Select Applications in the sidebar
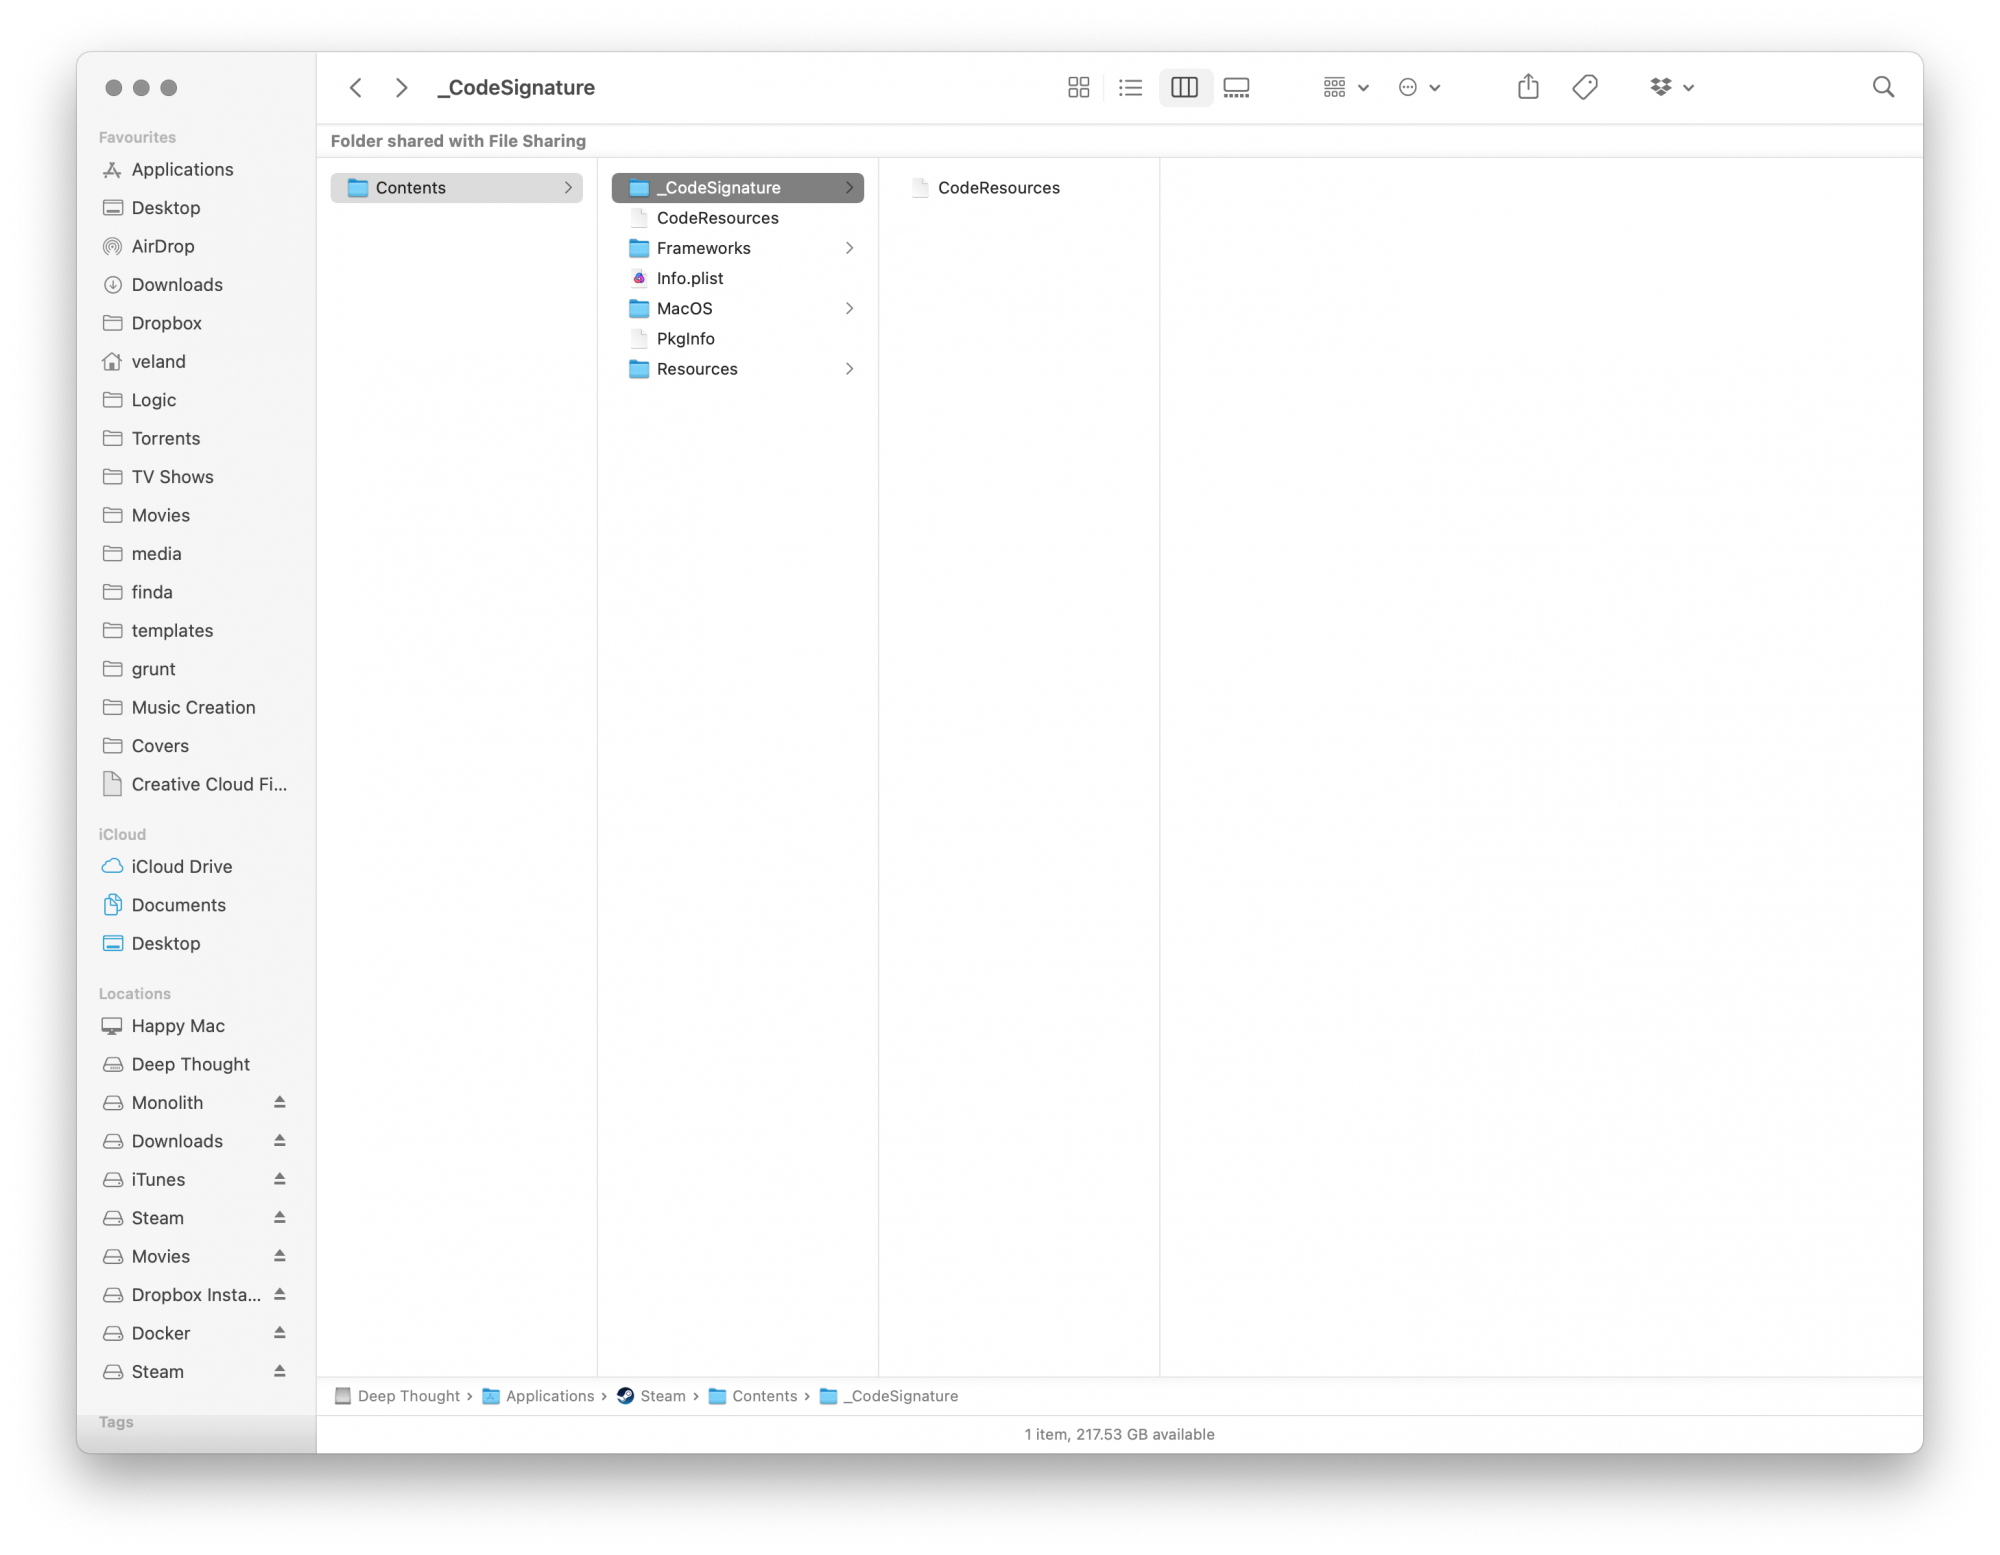Screen dimensions: 2000x1555 tap(182, 170)
